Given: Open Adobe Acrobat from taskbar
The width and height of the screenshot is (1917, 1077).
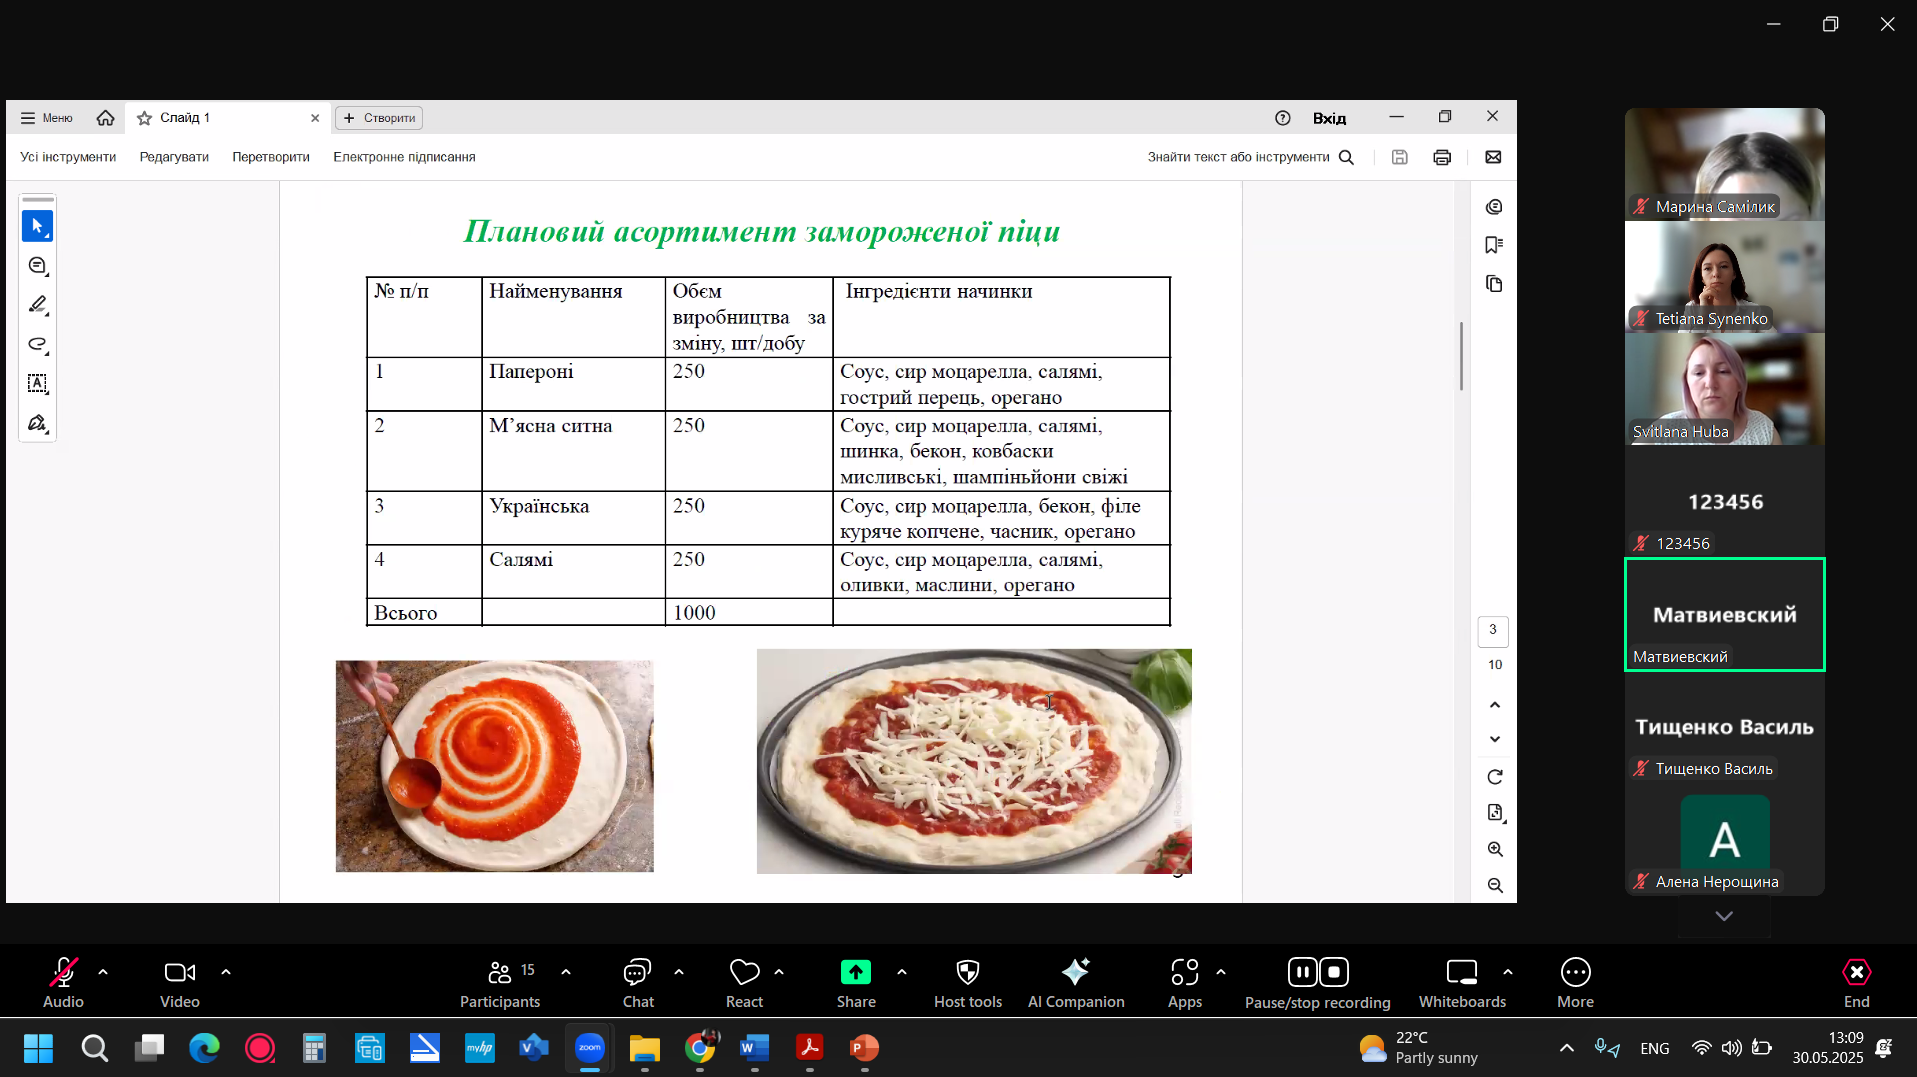Looking at the screenshot, I should pyautogui.click(x=809, y=1048).
